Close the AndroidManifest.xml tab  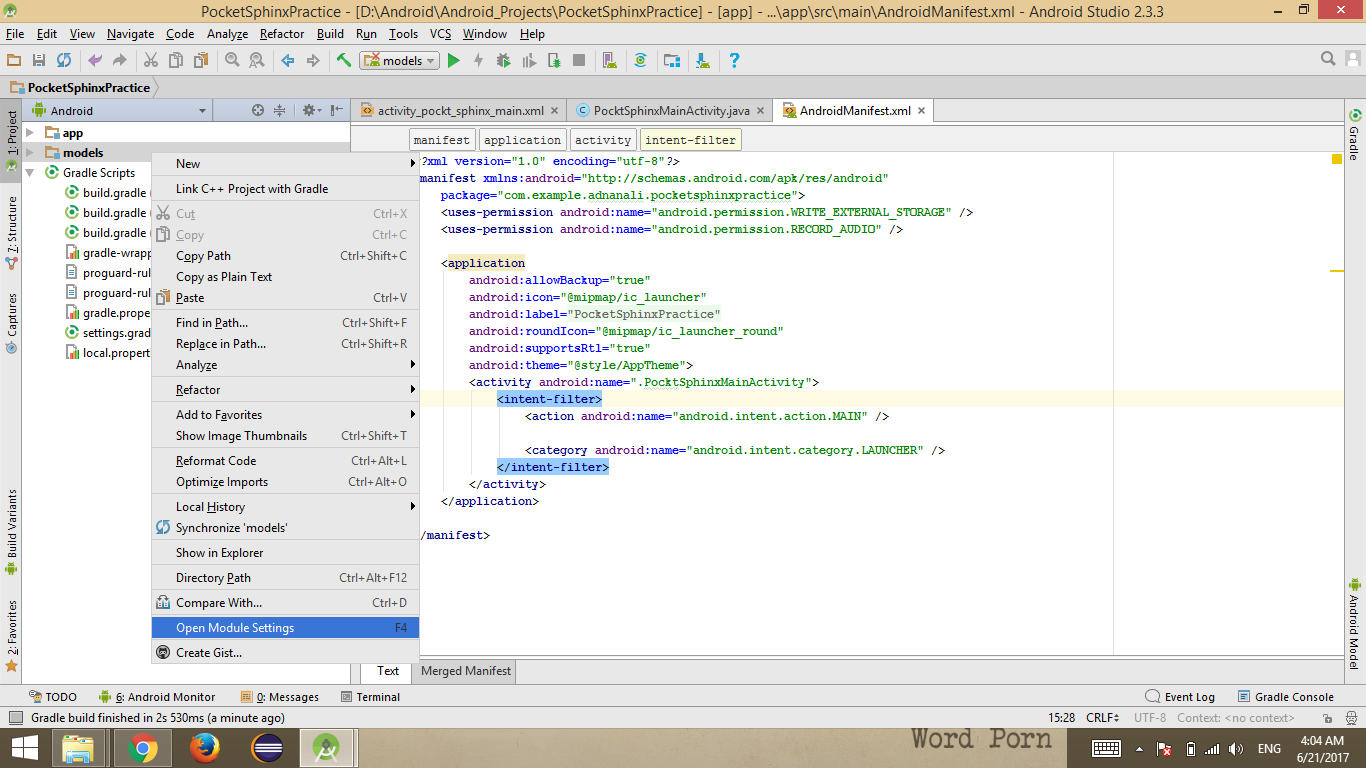point(922,111)
